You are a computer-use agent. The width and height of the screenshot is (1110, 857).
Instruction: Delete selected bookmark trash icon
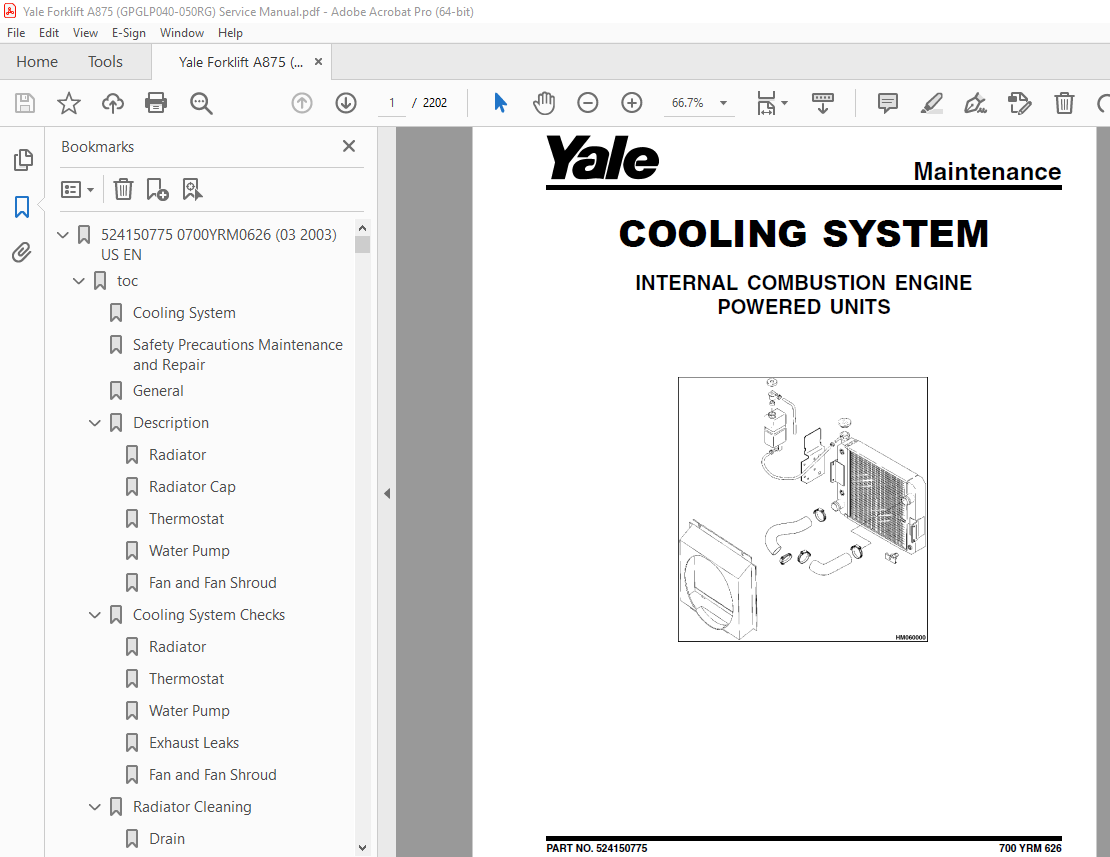[x=123, y=190]
